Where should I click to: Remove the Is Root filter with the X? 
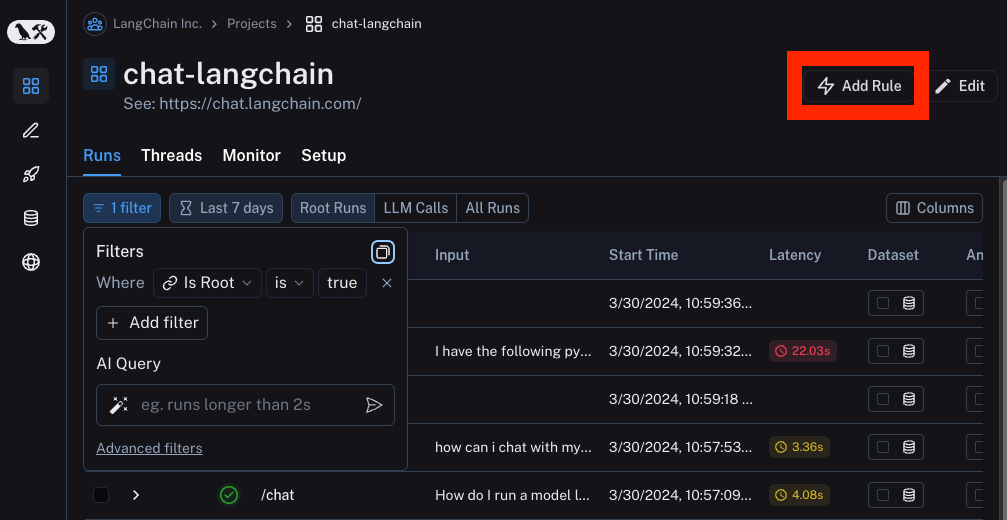[387, 283]
